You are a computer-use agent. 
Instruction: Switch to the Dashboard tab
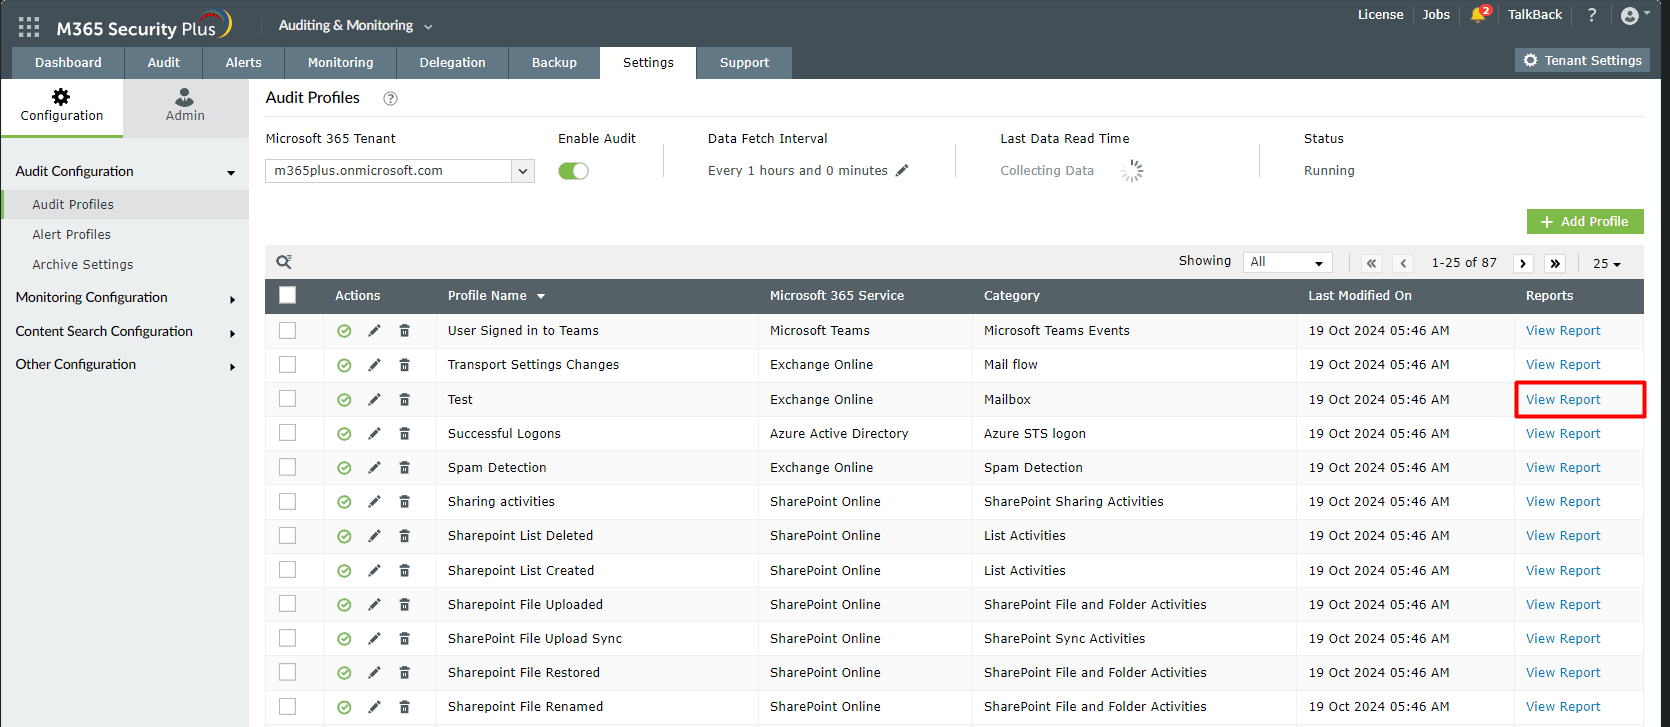click(x=68, y=62)
